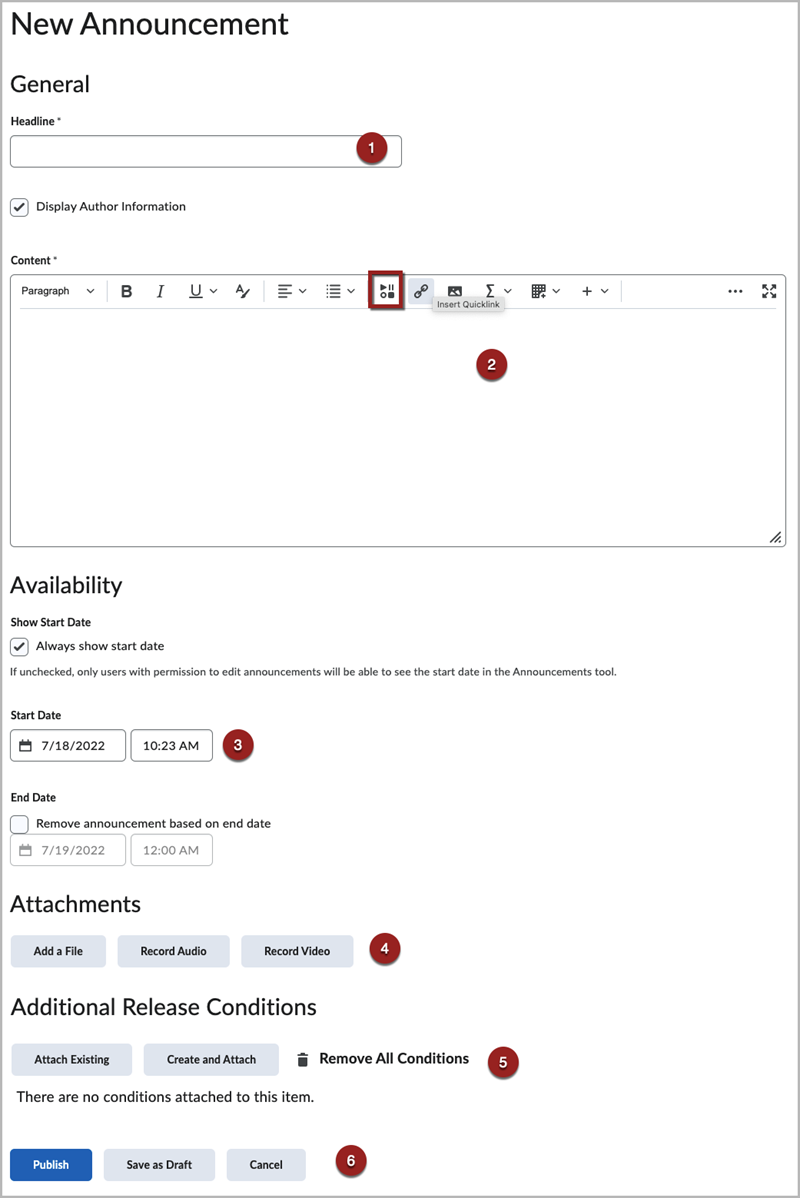Toggle Display Author Information checkbox
Viewport: 800px width, 1198px height.
click(x=19, y=207)
